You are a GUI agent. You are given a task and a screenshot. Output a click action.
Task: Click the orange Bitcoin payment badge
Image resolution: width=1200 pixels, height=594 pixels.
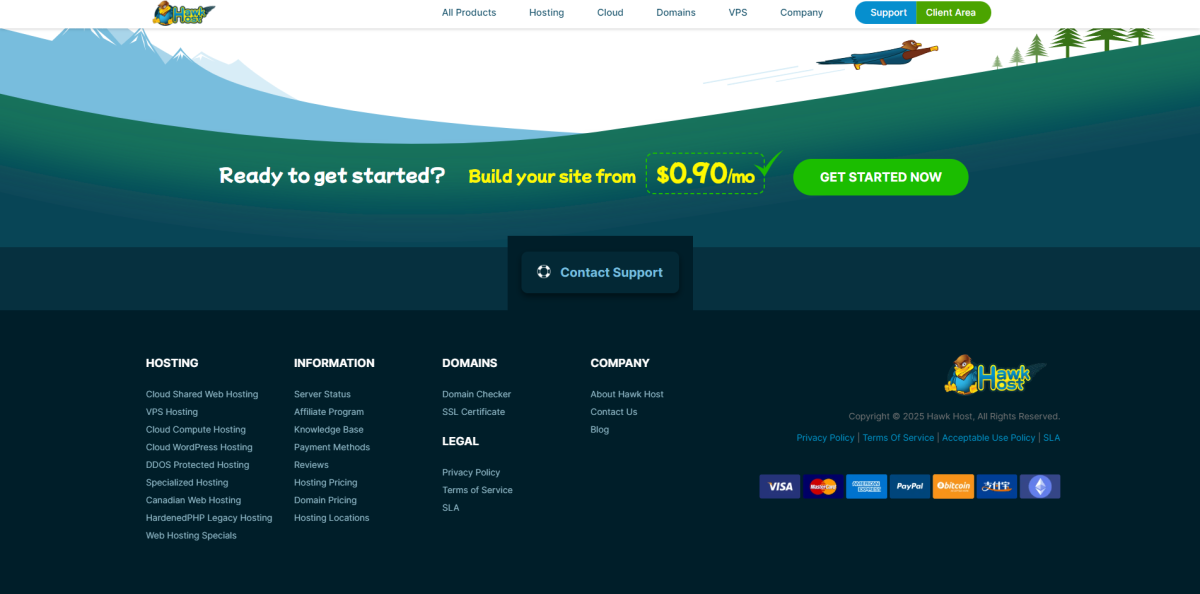click(953, 487)
